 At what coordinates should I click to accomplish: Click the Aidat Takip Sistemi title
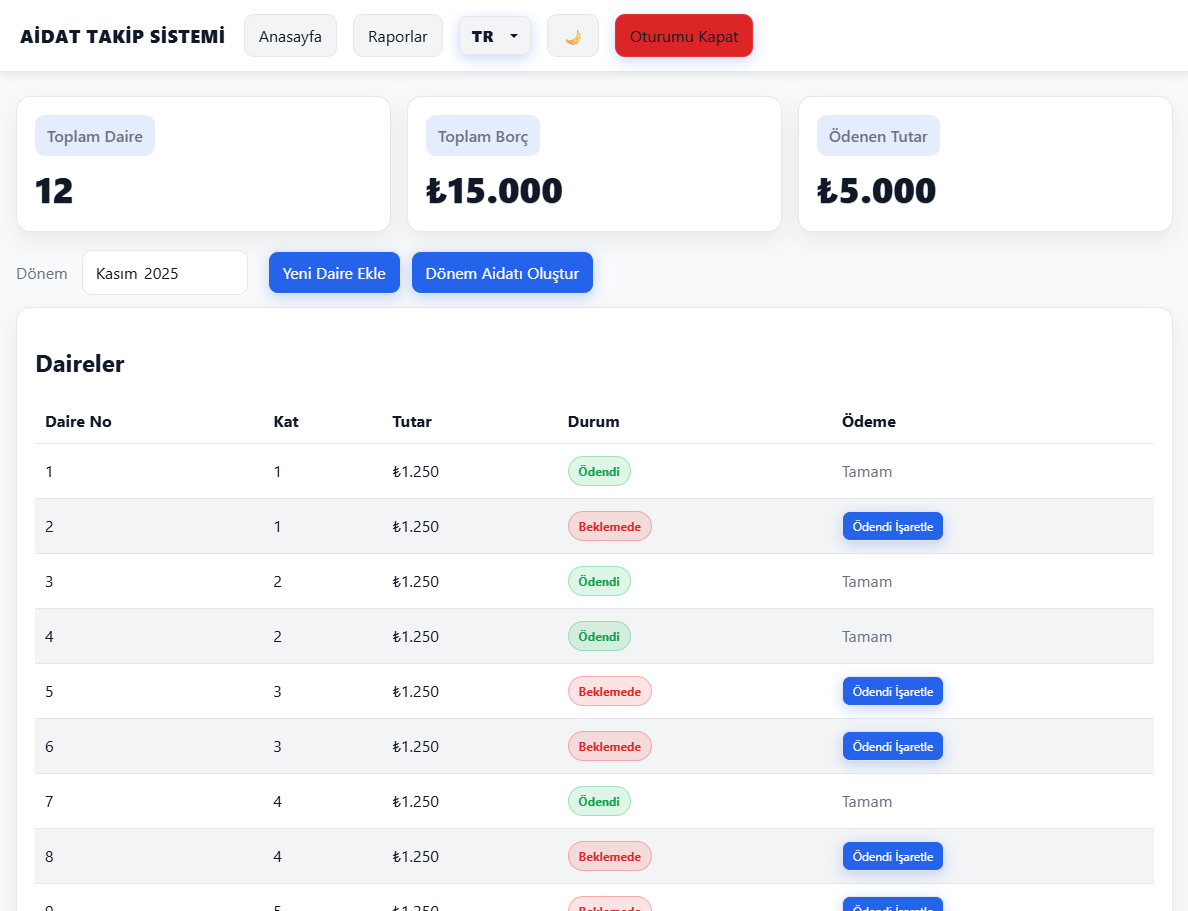click(x=122, y=36)
